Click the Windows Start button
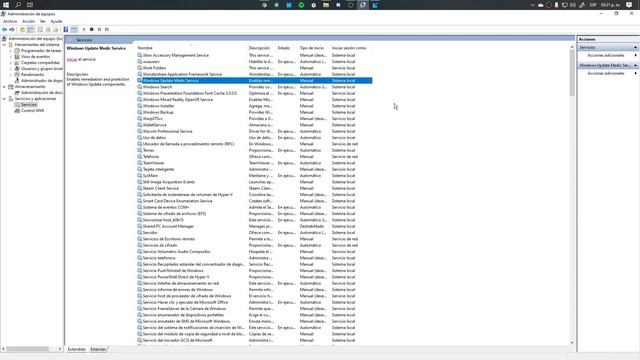This screenshot has width=640, height=360. tap(6, 5)
